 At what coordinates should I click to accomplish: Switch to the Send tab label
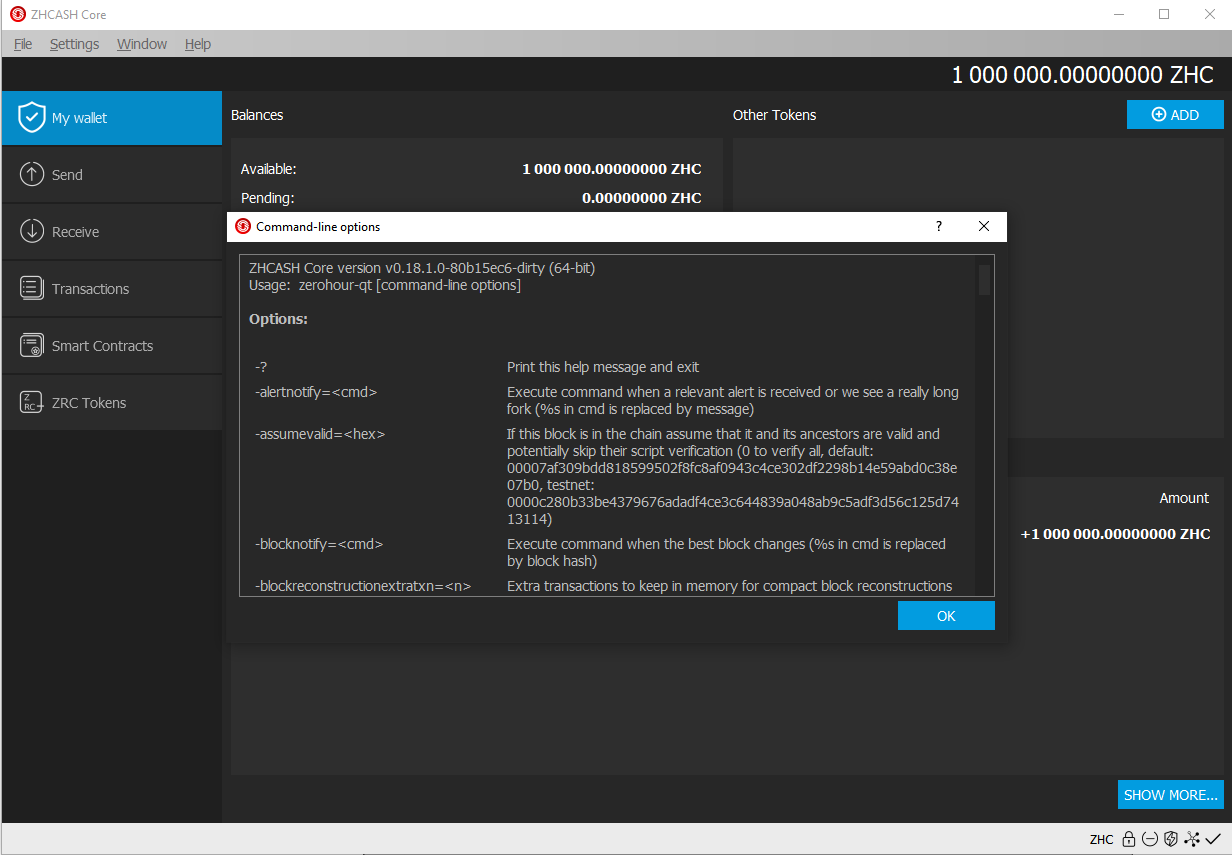[x=67, y=175]
